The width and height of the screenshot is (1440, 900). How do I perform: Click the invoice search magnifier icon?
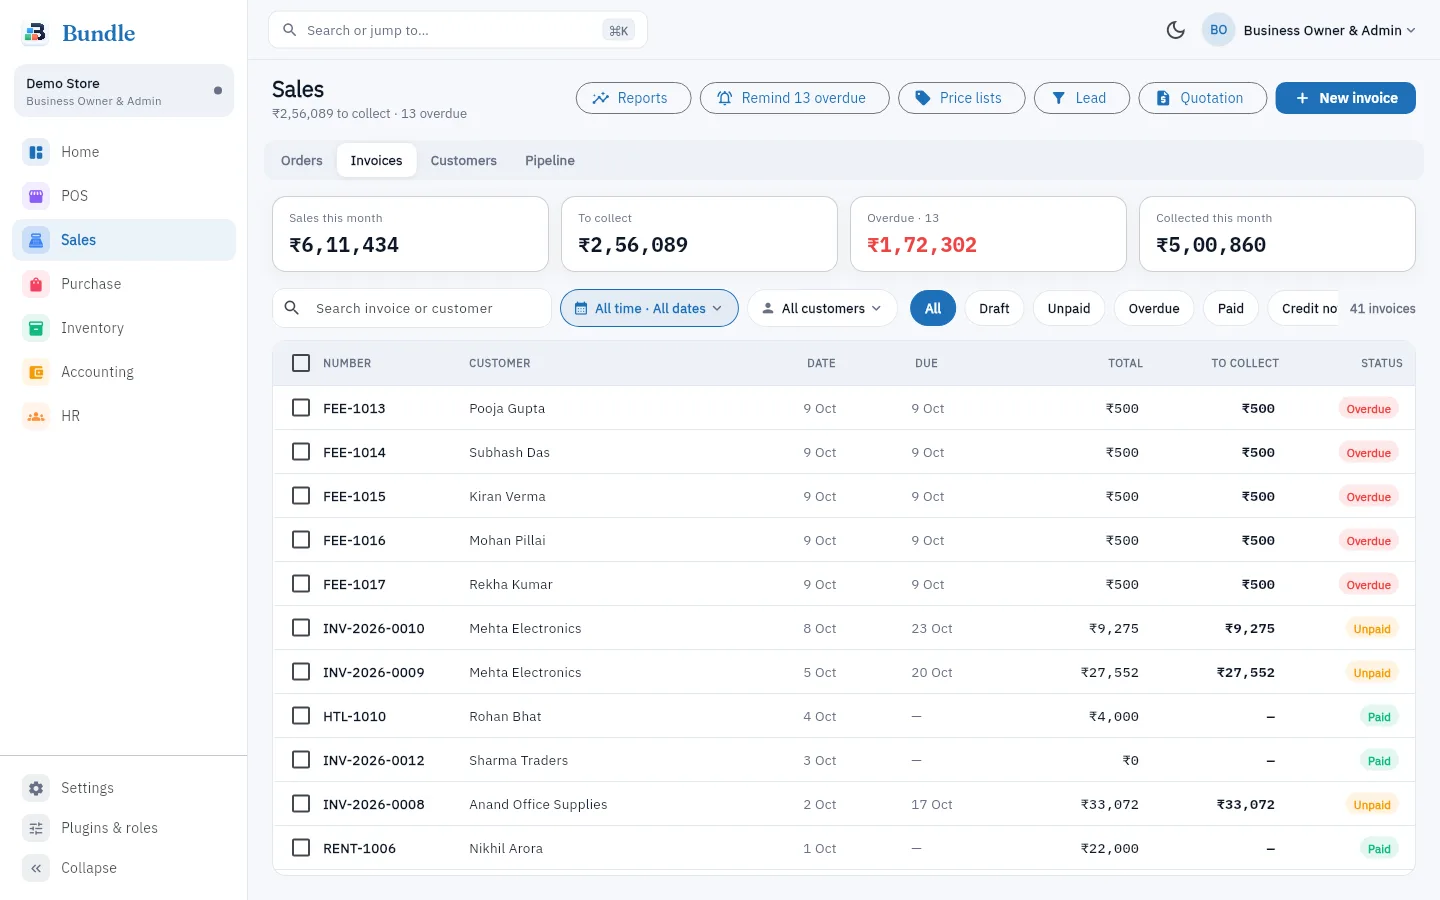point(292,308)
